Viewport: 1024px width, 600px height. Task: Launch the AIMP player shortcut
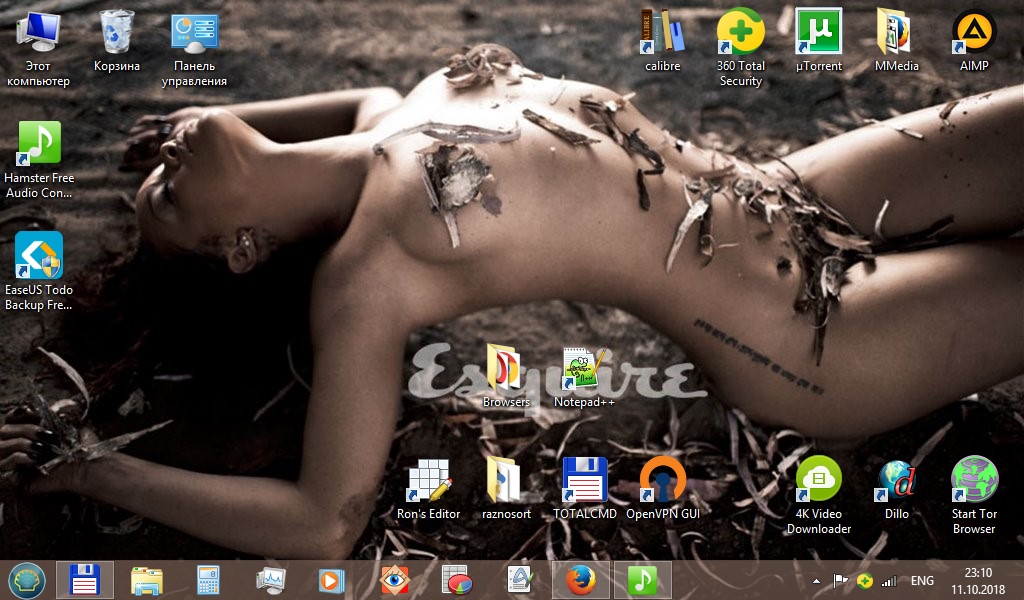(974, 40)
